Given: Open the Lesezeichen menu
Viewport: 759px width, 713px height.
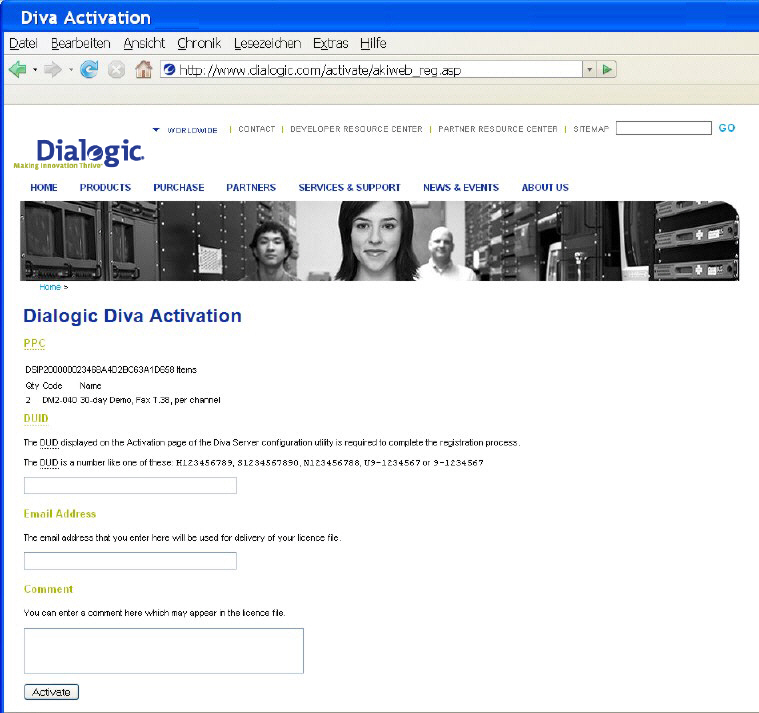Looking at the screenshot, I should 266,43.
